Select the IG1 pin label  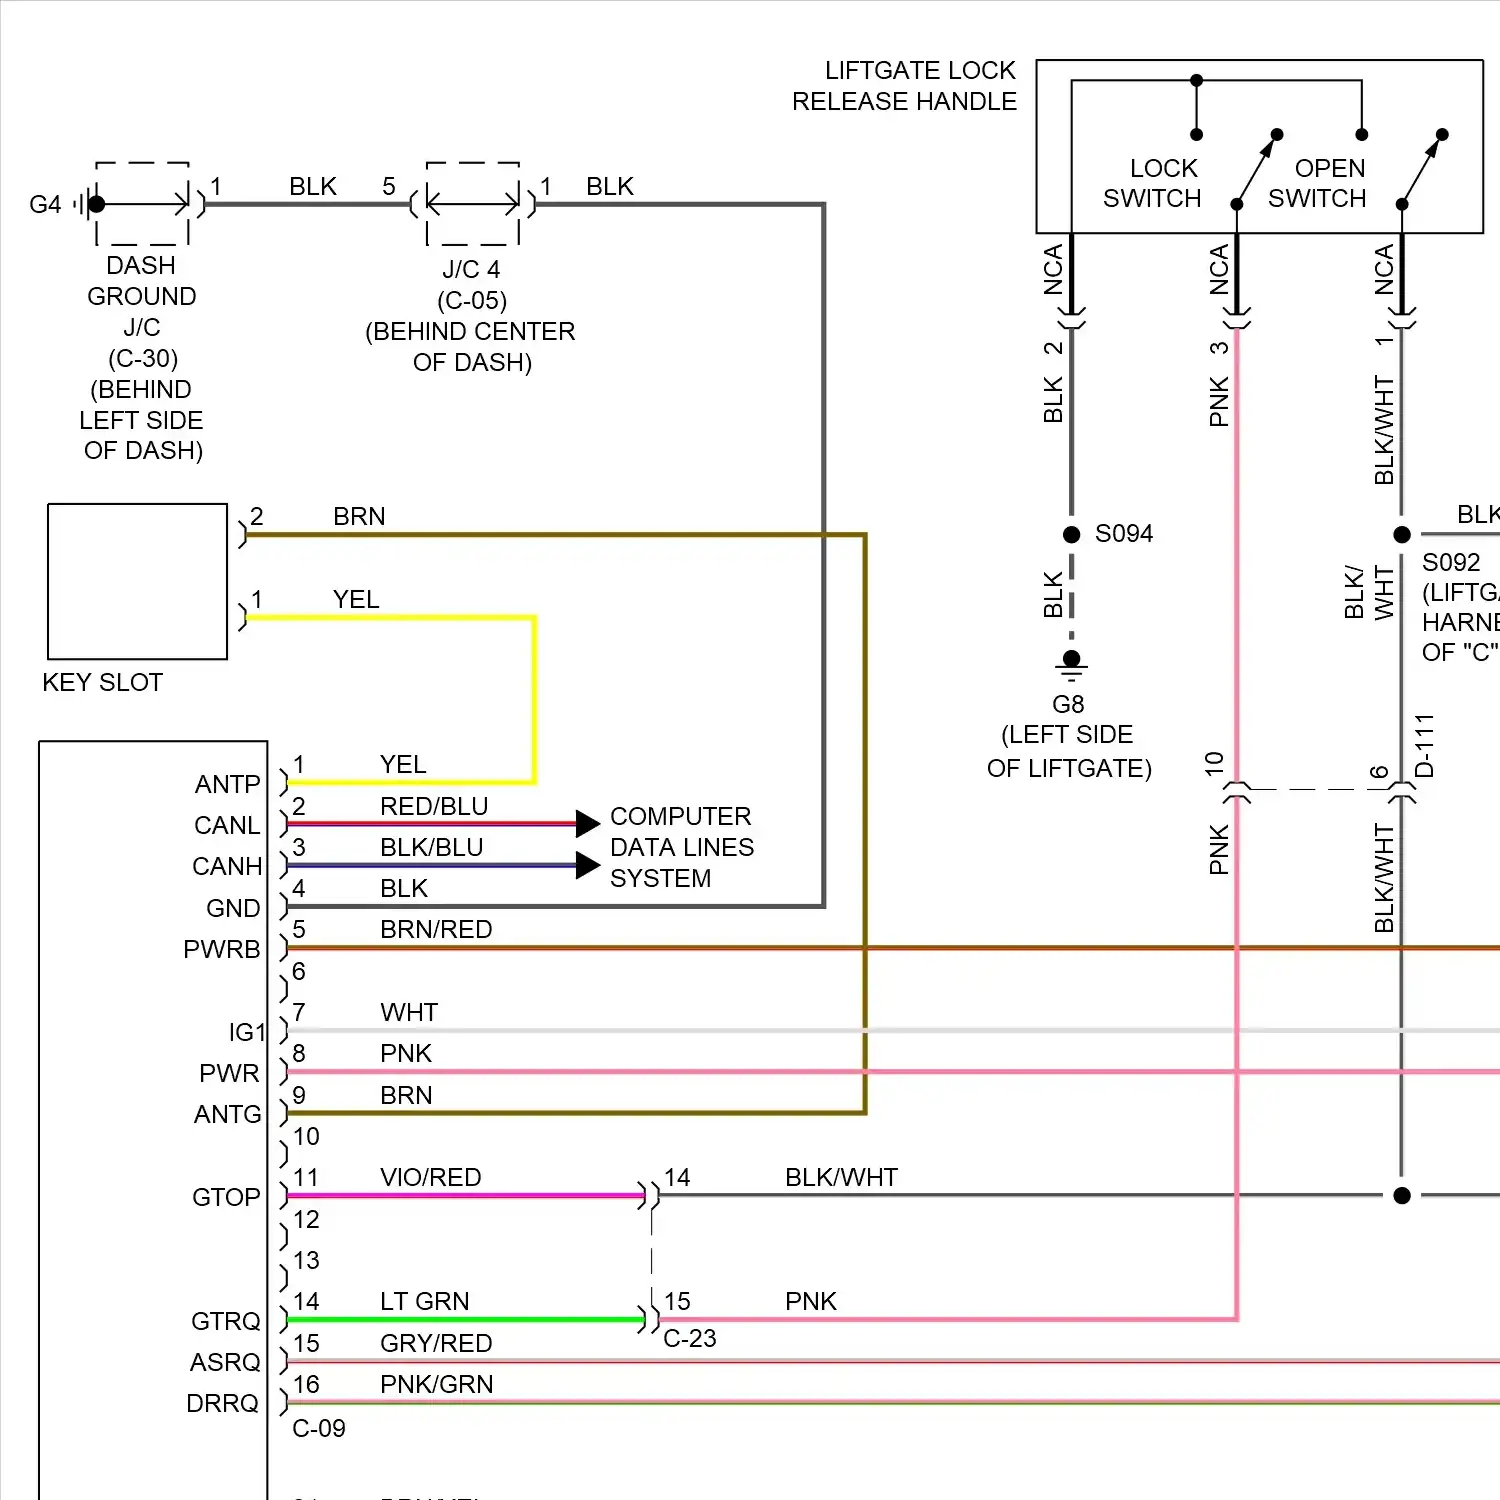point(247,1032)
